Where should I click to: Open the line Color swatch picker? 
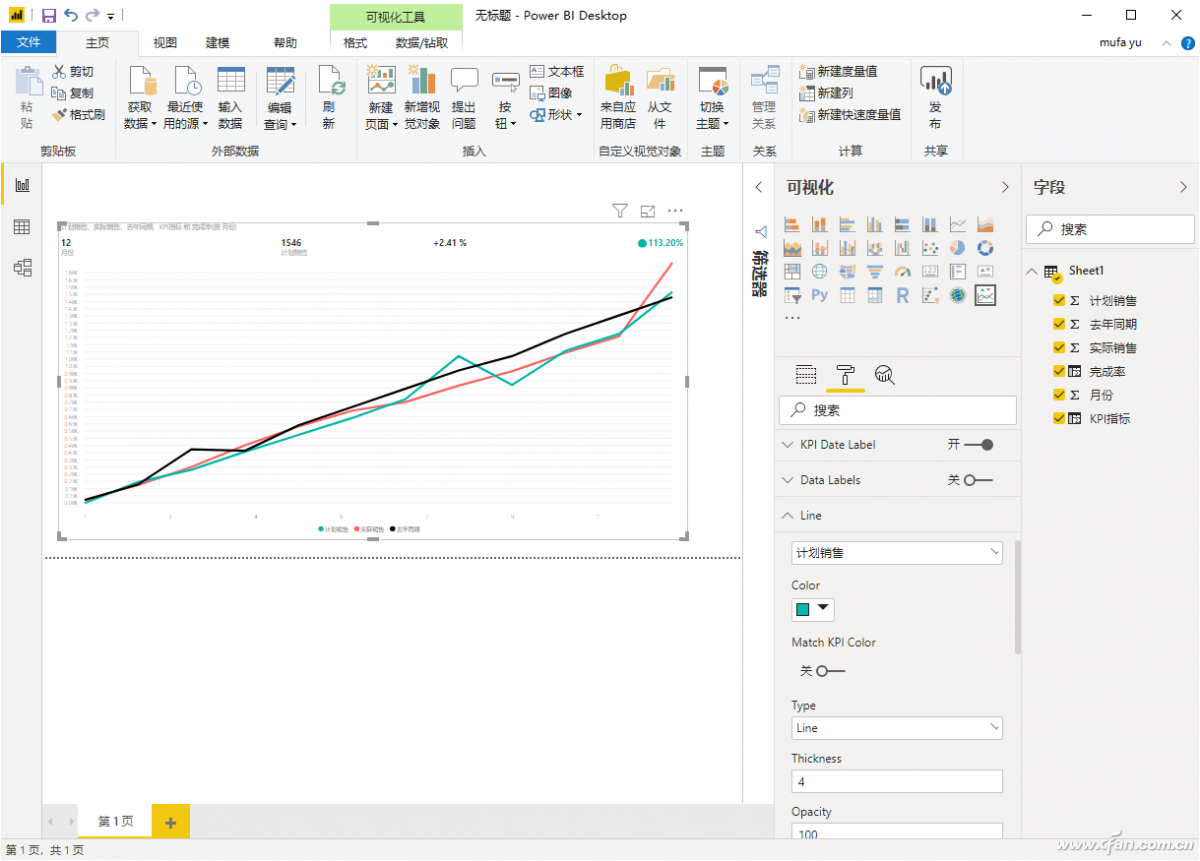coord(812,609)
